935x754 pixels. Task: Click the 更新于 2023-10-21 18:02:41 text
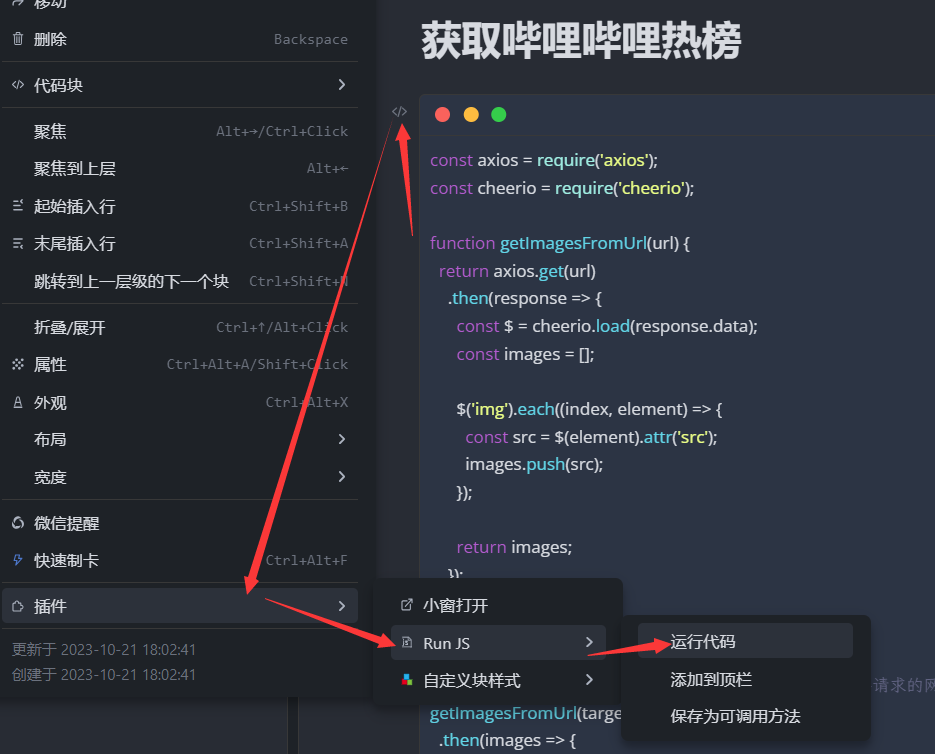pyautogui.click(x=104, y=650)
